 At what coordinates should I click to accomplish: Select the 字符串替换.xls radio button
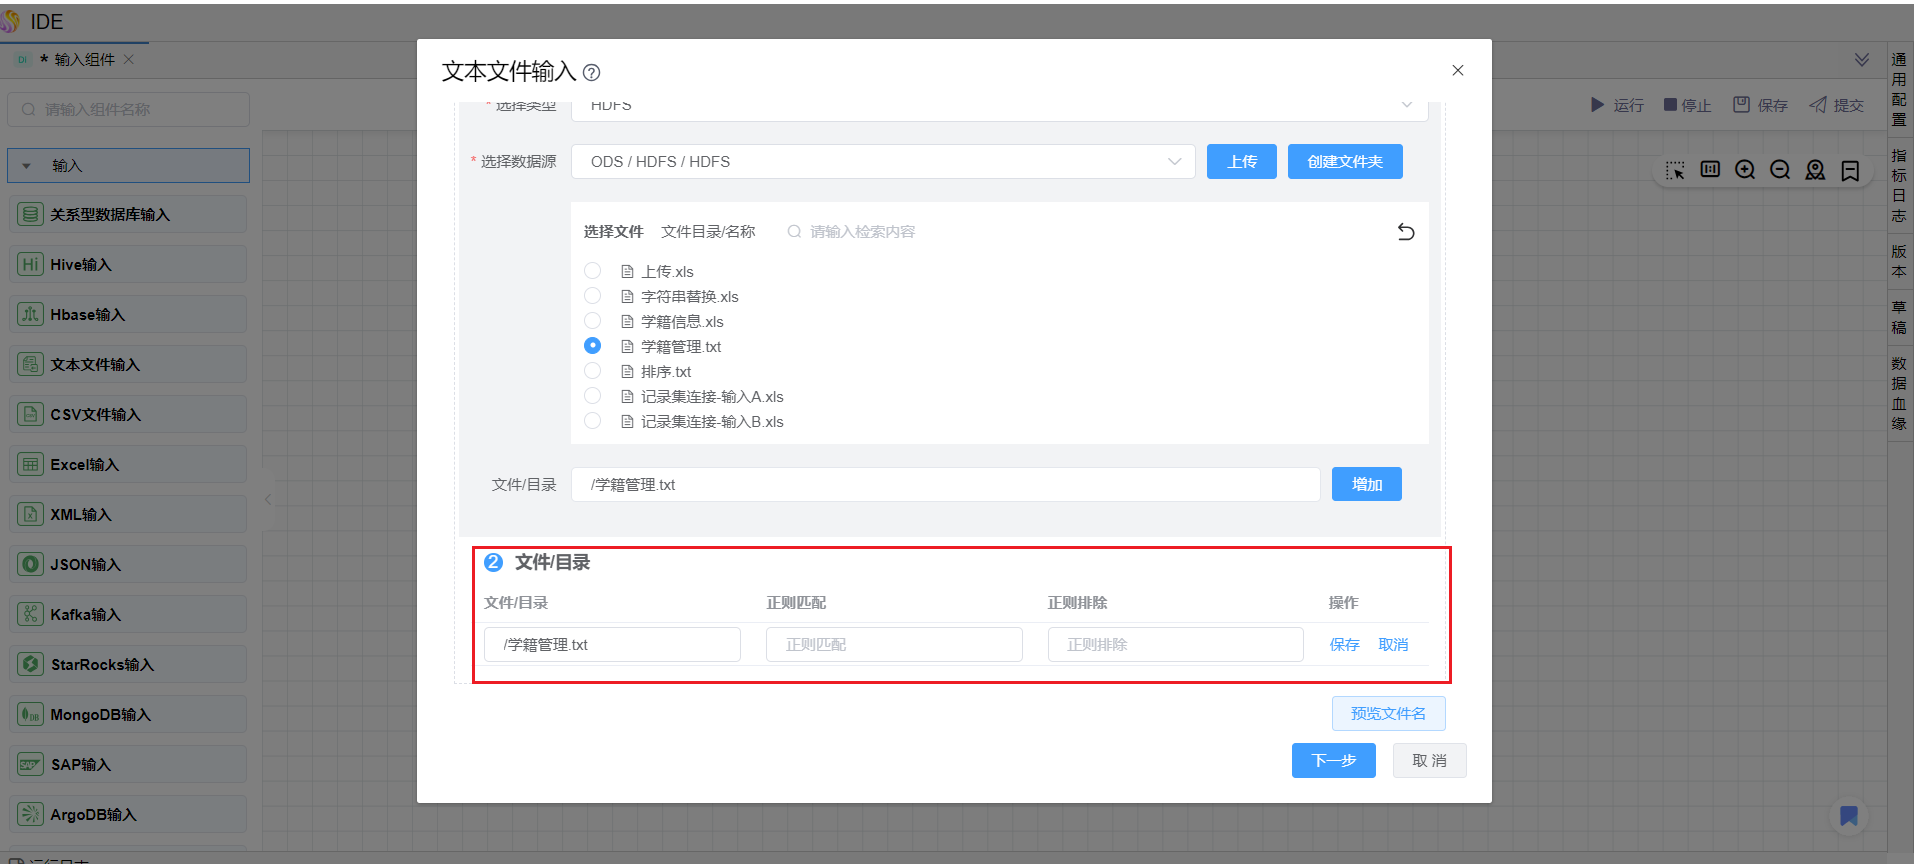(593, 296)
